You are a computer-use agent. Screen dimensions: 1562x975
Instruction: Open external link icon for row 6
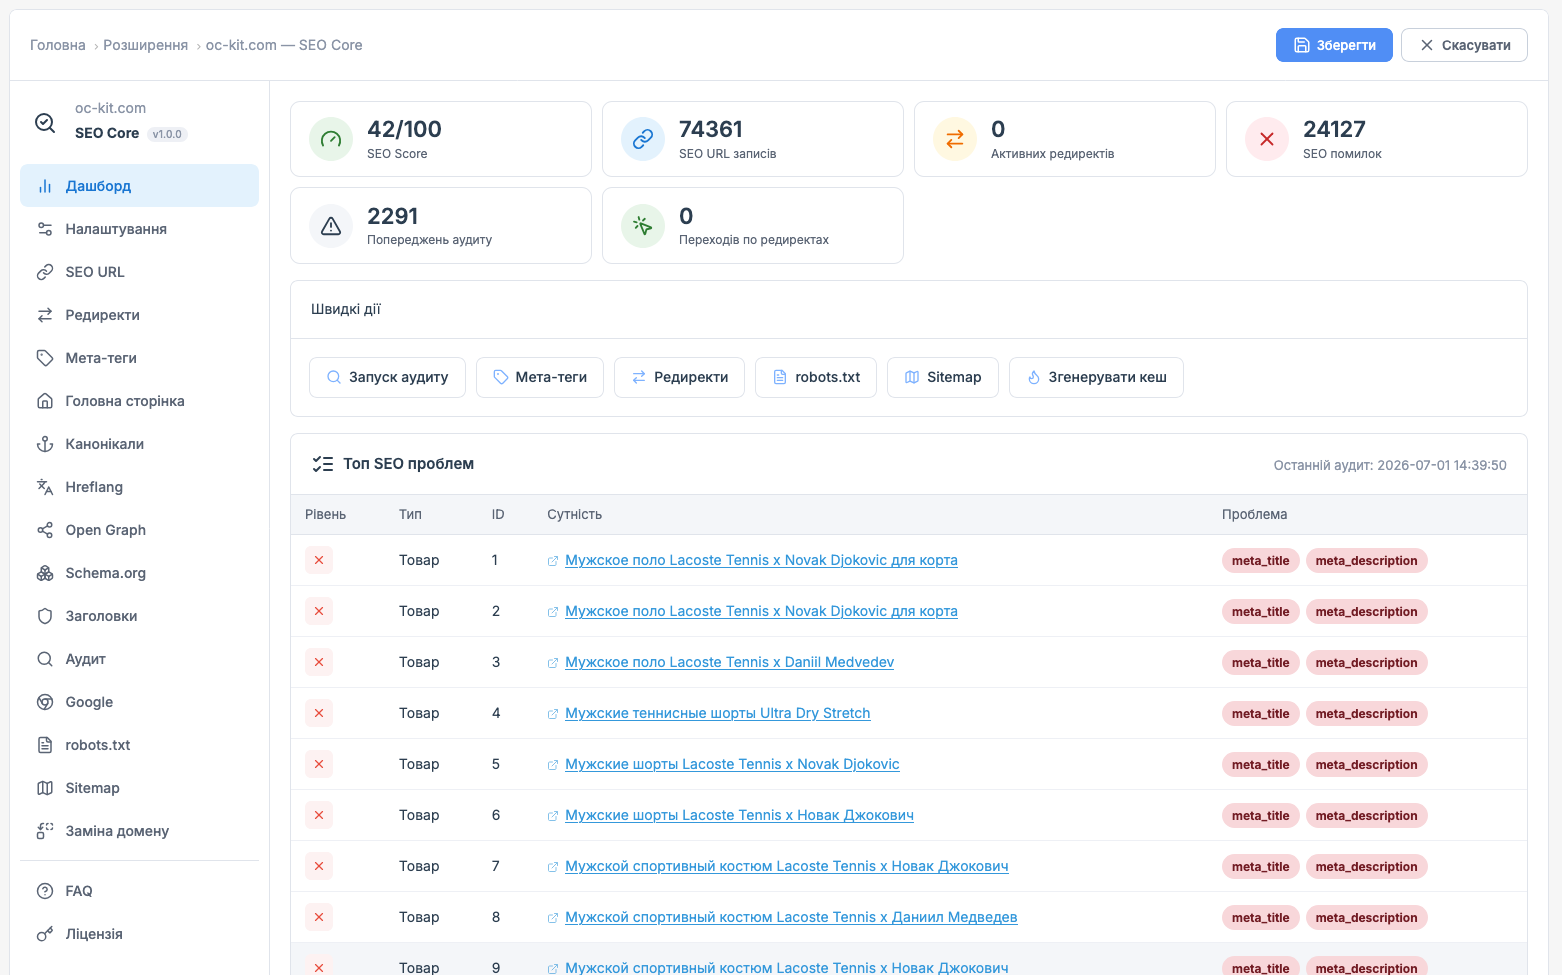(x=553, y=816)
